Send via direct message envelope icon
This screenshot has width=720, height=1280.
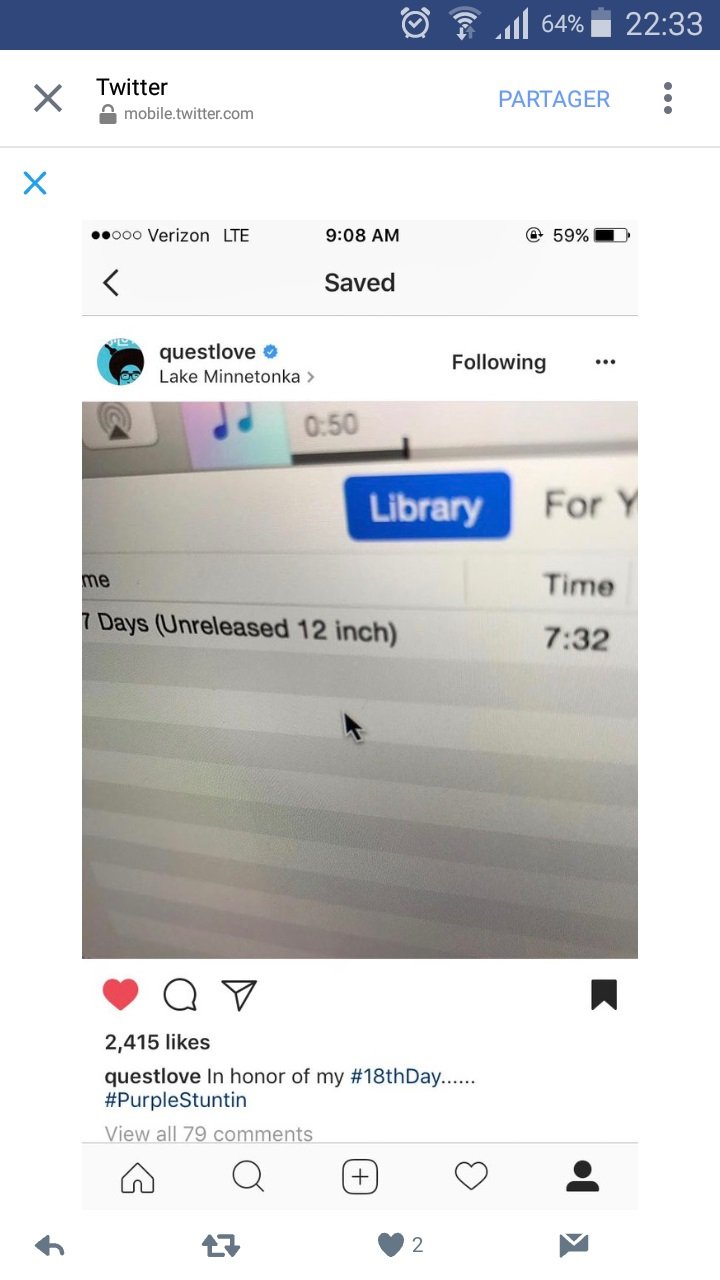coord(573,1245)
